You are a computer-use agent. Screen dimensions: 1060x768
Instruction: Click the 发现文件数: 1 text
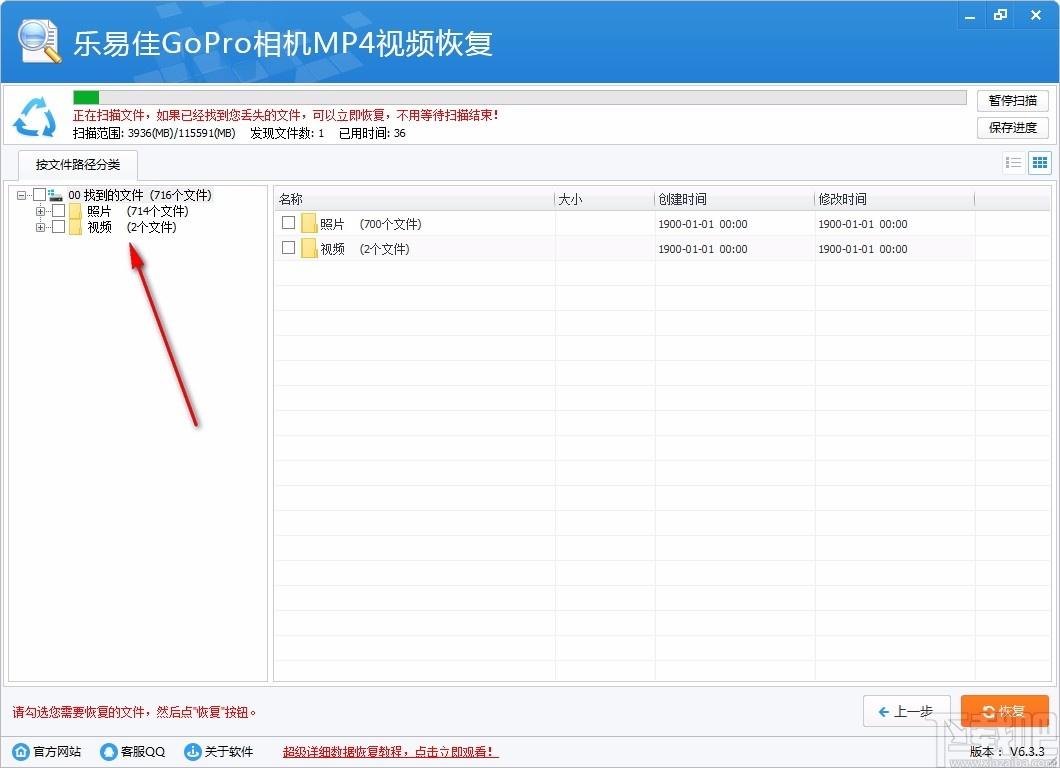coord(287,133)
